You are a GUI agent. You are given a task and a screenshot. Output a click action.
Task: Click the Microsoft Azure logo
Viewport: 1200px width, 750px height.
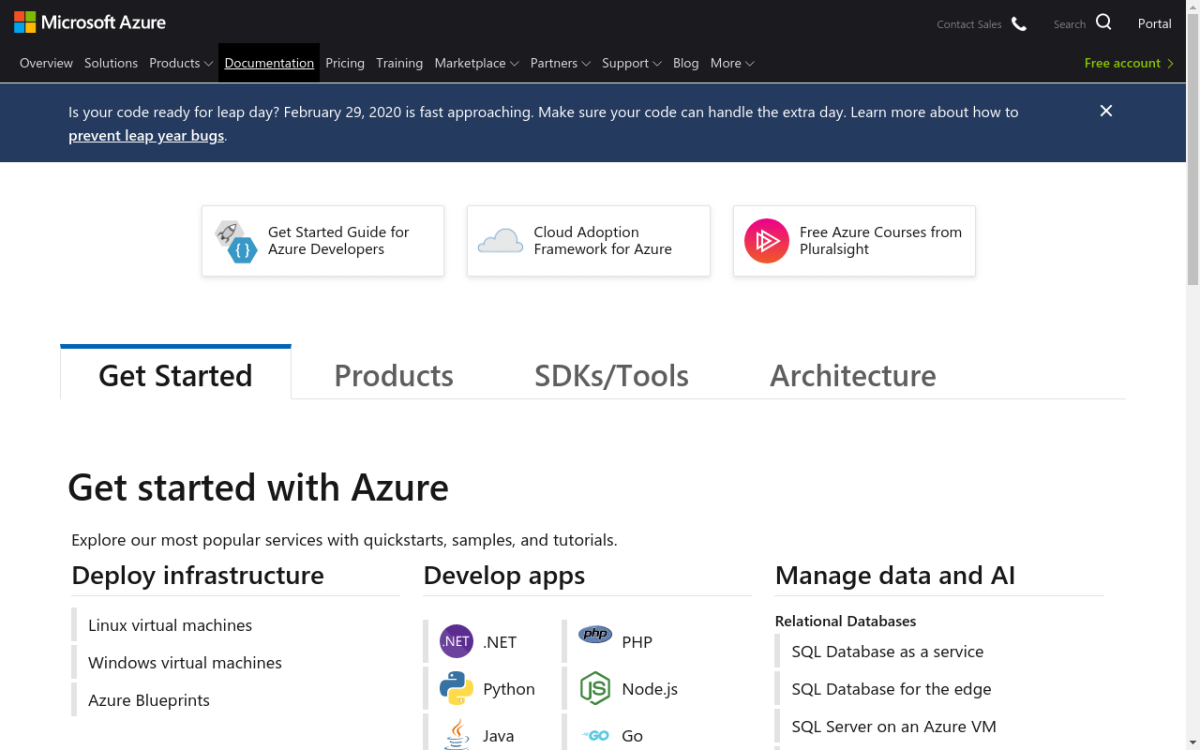[90, 22]
